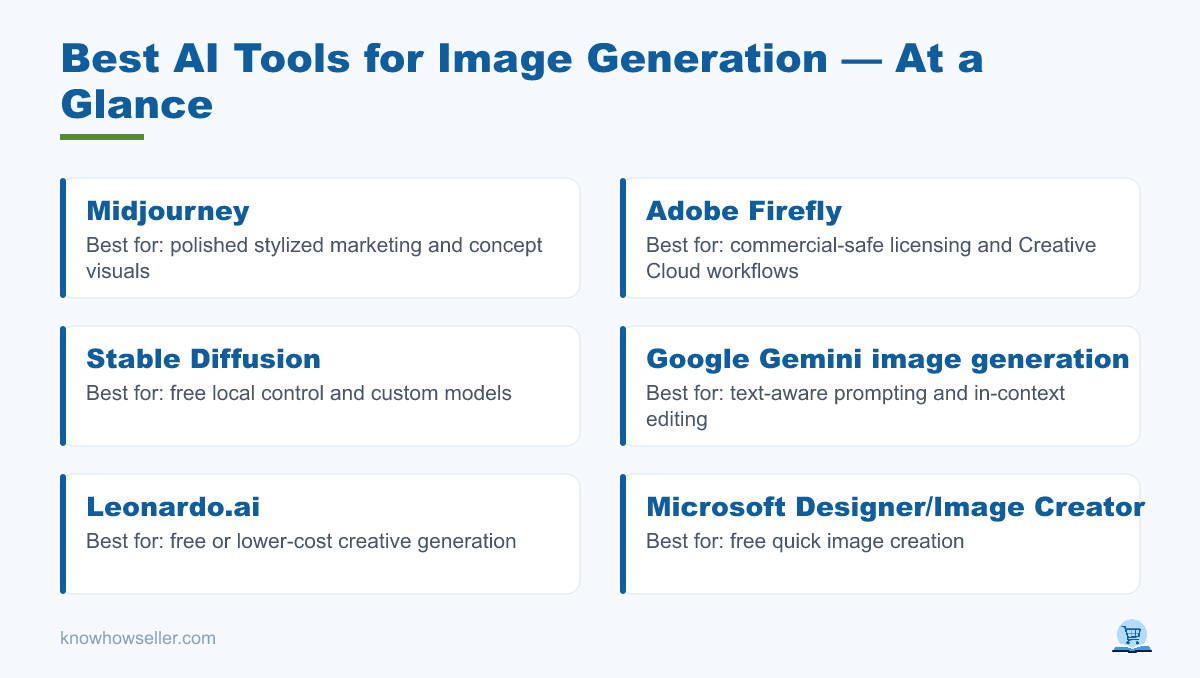Click 'polished stylized marketing and concept visuals' text

[314, 257]
